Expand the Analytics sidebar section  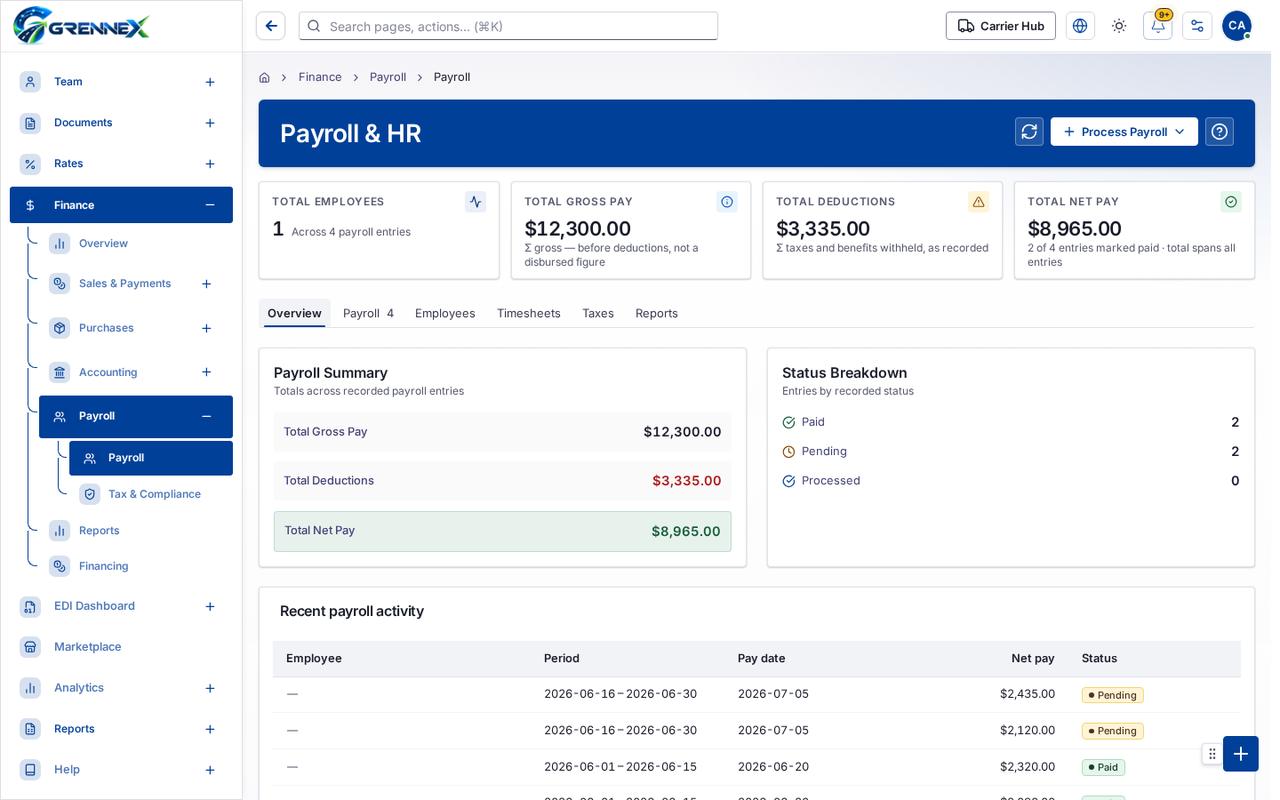pos(210,688)
